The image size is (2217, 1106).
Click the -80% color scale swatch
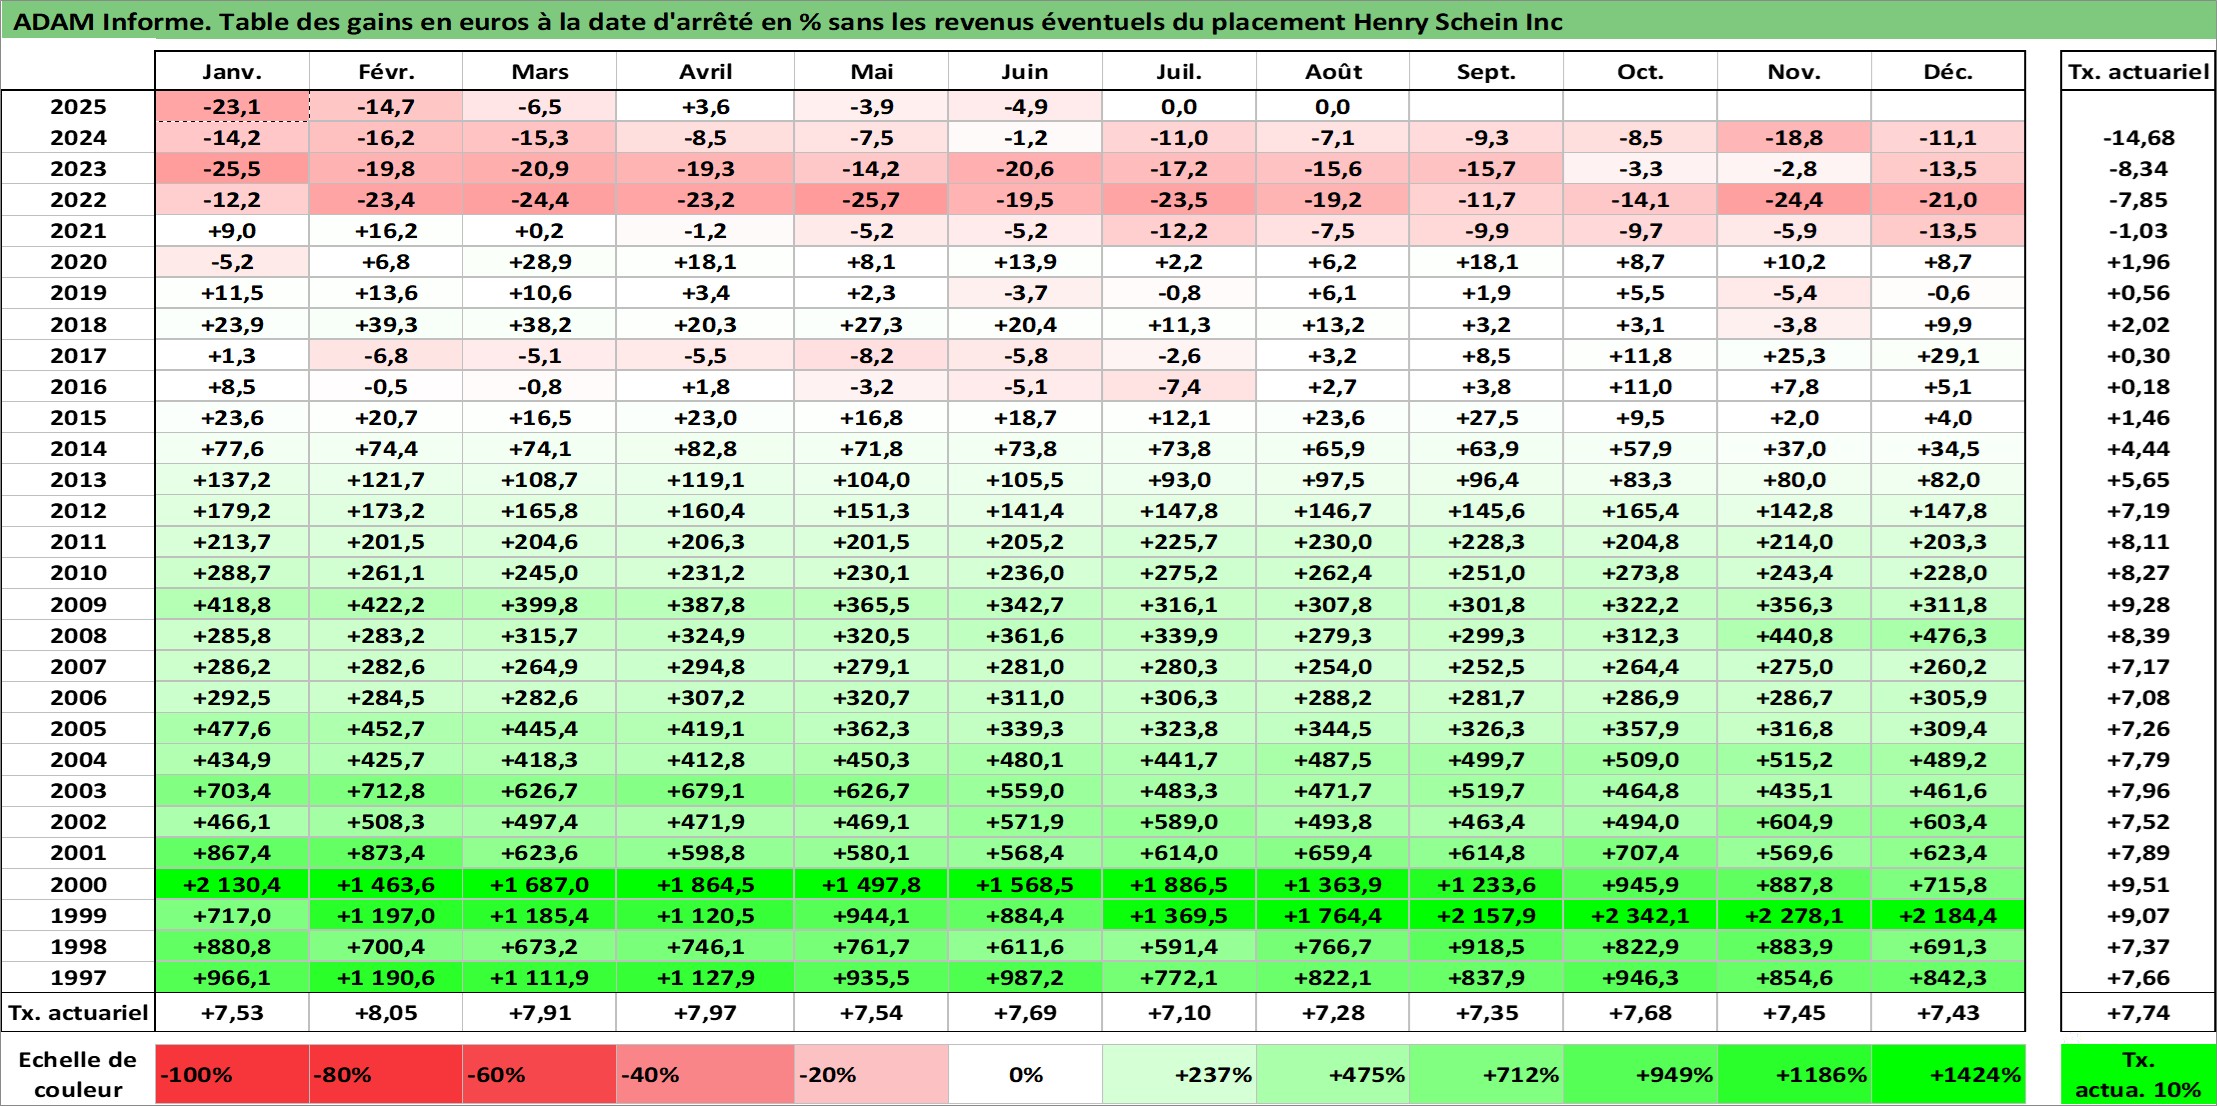click(386, 1075)
